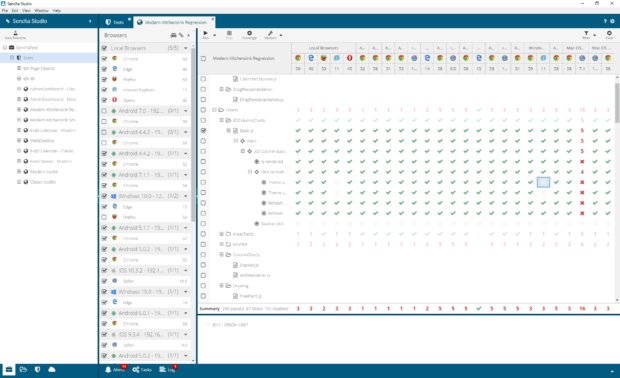The width and height of the screenshot is (620, 378).
Task: Open Tasks gears in status bar
Action: click(x=136, y=369)
